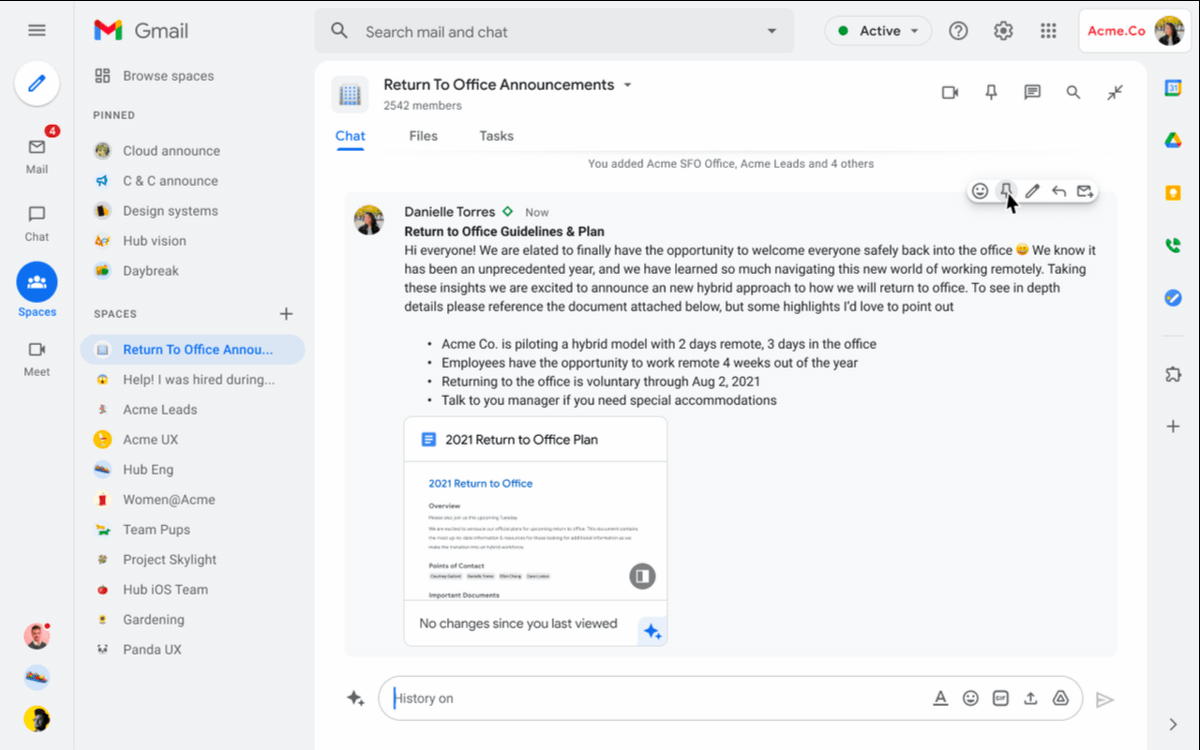The image size is (1200, 750).
Task: Collapse the chat view with arrows icon
Action: pos(1115,92)
